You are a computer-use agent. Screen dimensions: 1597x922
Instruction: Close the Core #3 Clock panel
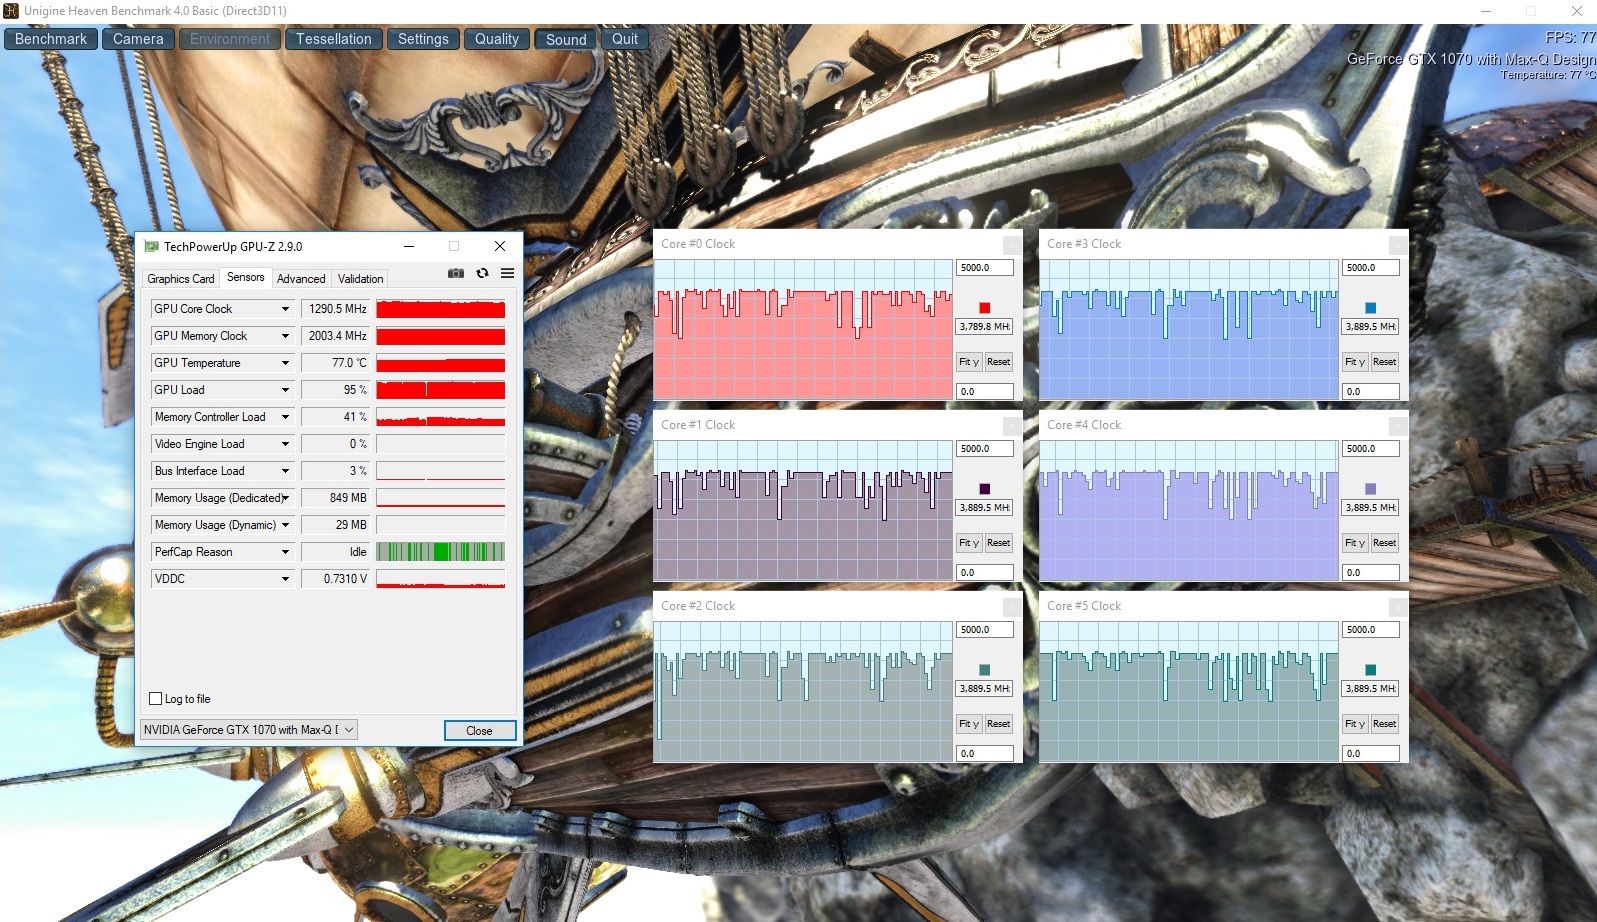click(1398, 244)
